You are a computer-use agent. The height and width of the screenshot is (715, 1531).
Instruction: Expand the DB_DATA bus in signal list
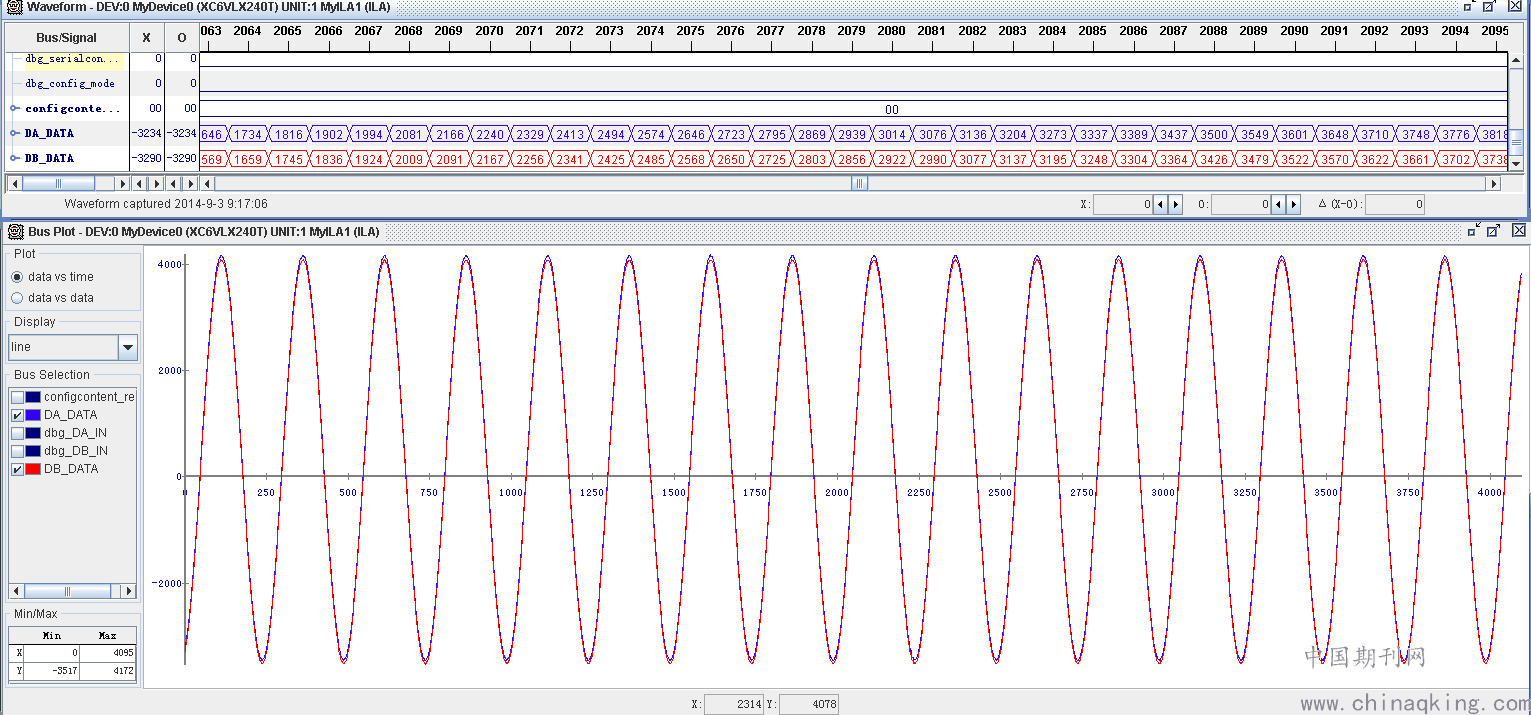[14, 158]
